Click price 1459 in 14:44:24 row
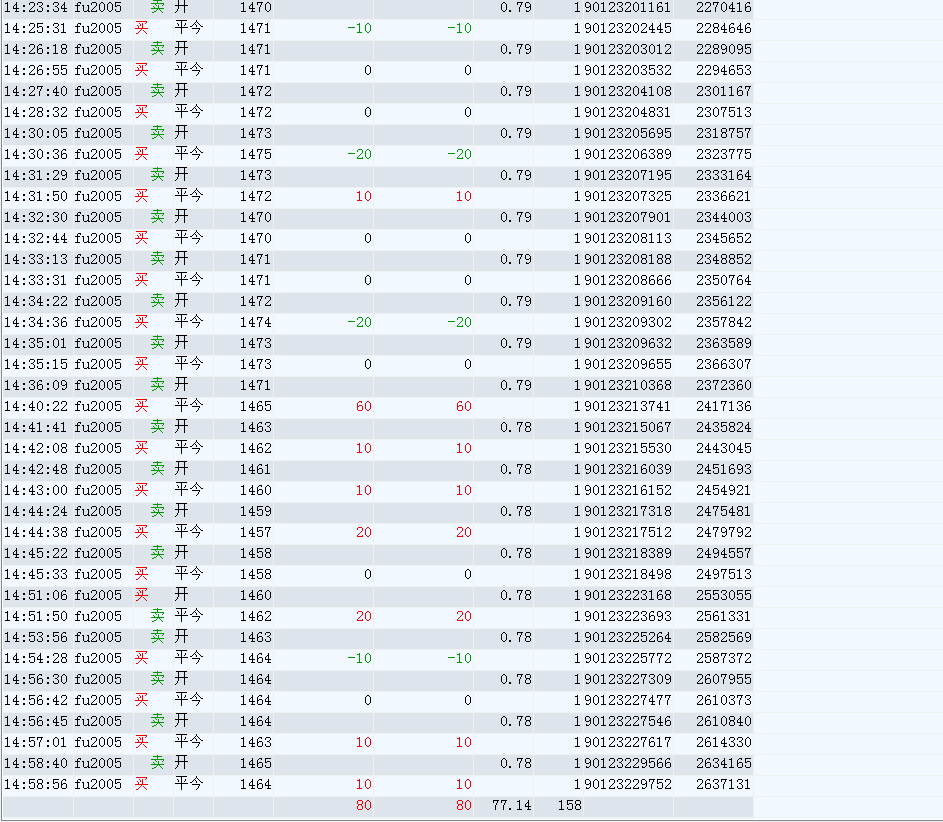 coord(256,512)
